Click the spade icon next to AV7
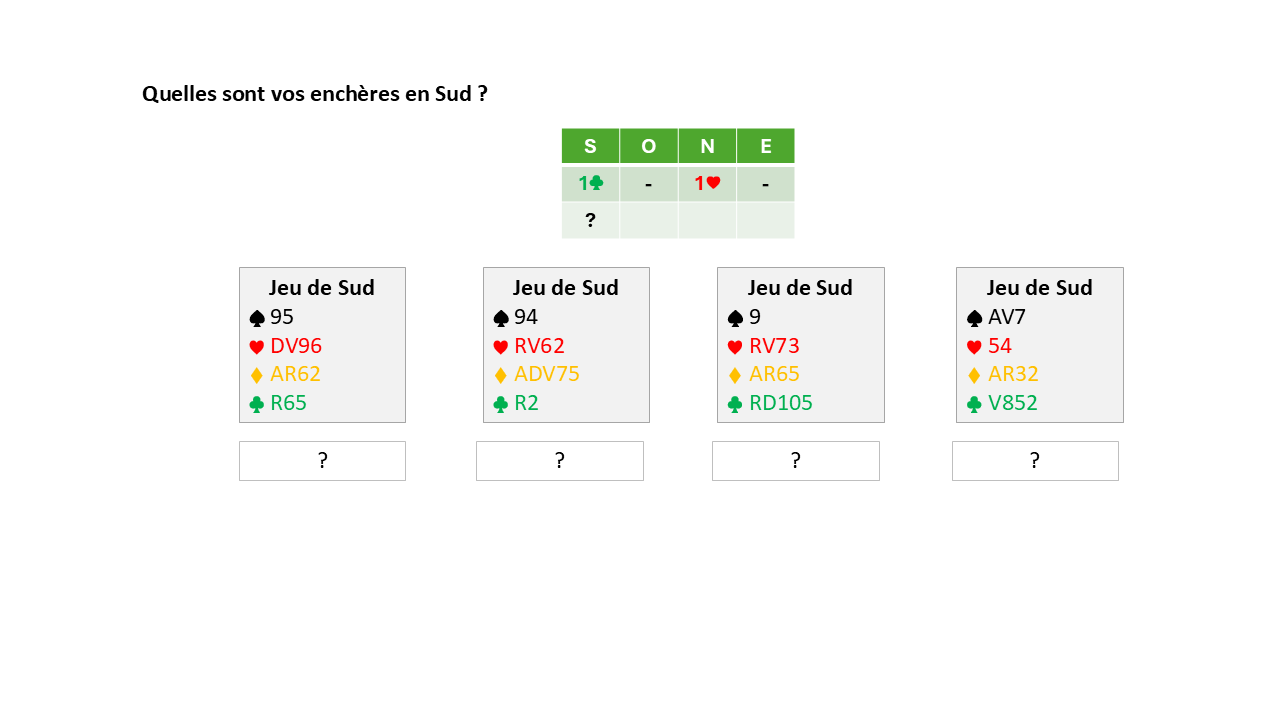The image size is (1280, 720). 974,318
